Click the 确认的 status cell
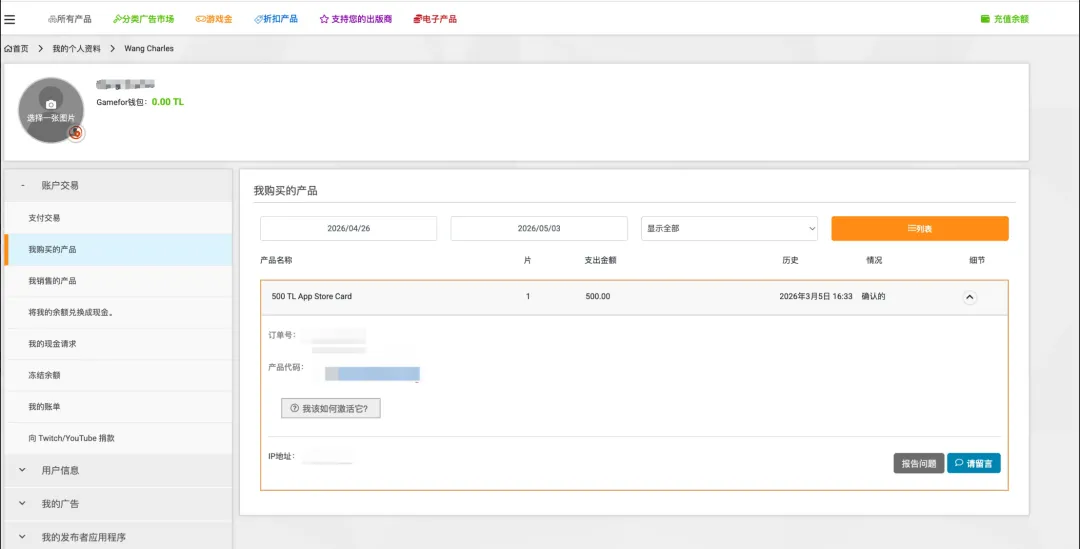This screenshot has height=549, width=1080. click(x=873, y=297)
